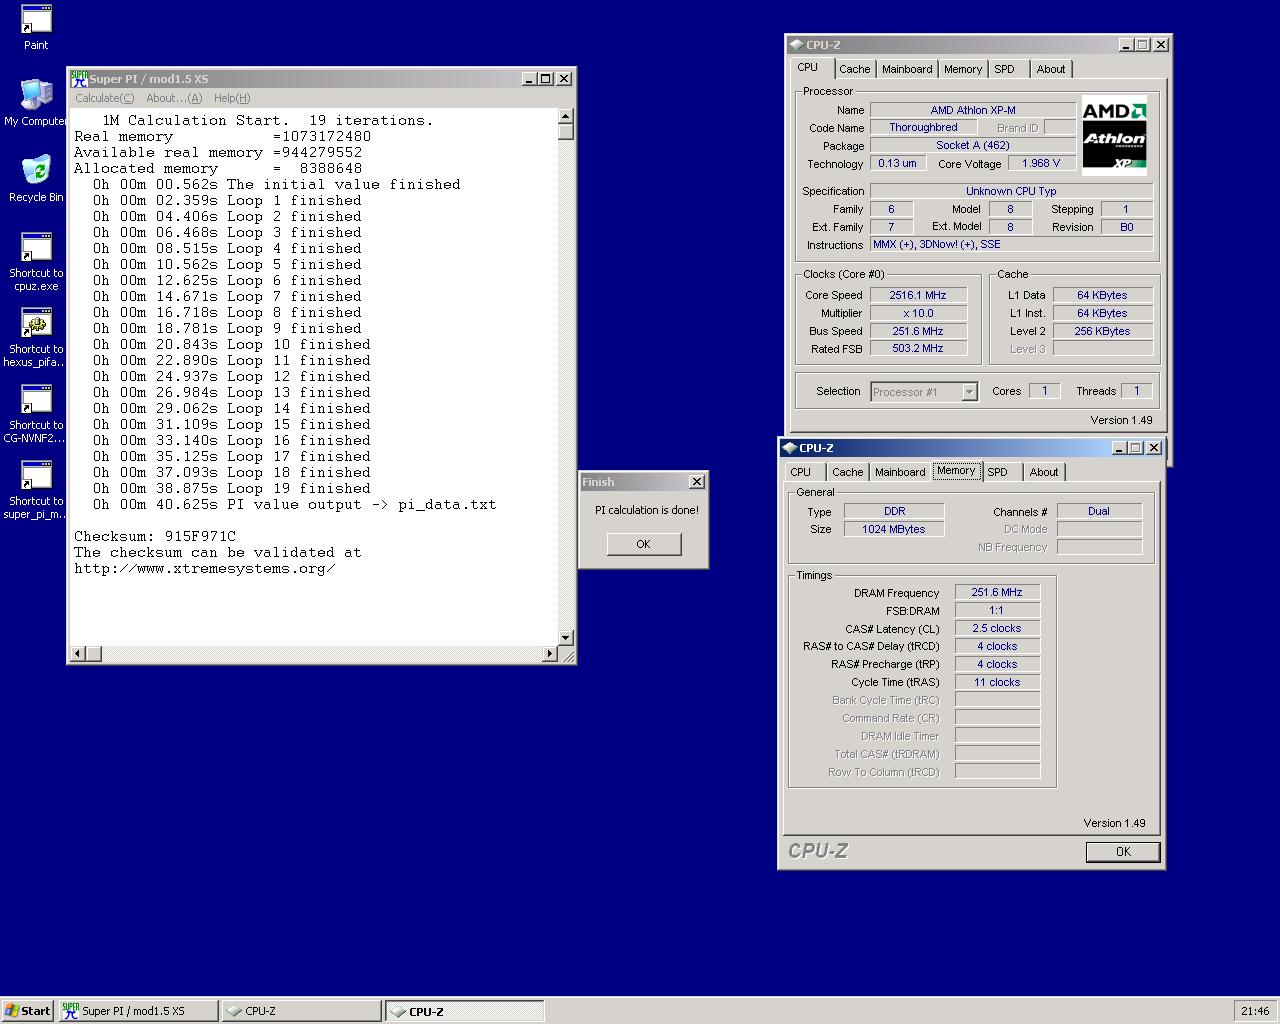The image size is (1280, 1024).
Task: Switch to Memory tab in upper CPU-Z
Action: 962,69
